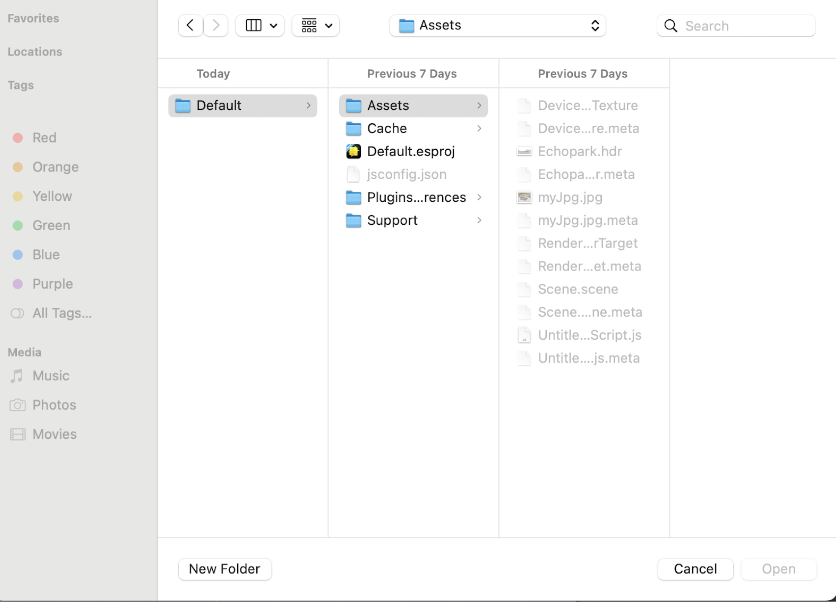Viewport: 836px width, 603px height.
Task: Click the Cancel button
Action: click(695, 569)
